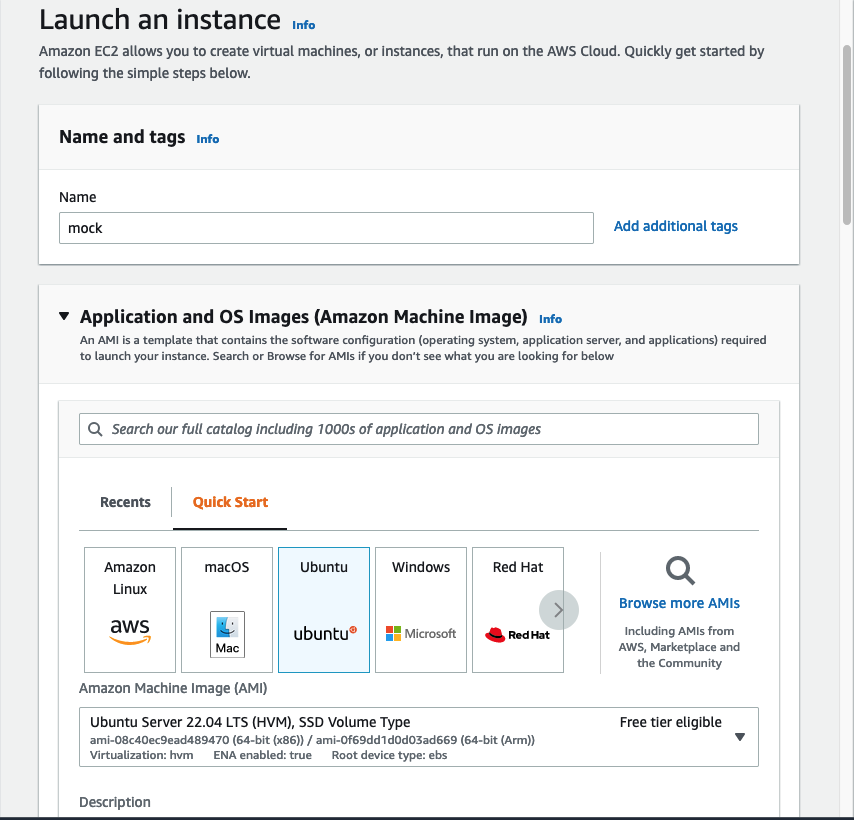This screenshot has width=854, height=820.
Task: Click the Root device type: ebs text
Action: pos(389,755)
